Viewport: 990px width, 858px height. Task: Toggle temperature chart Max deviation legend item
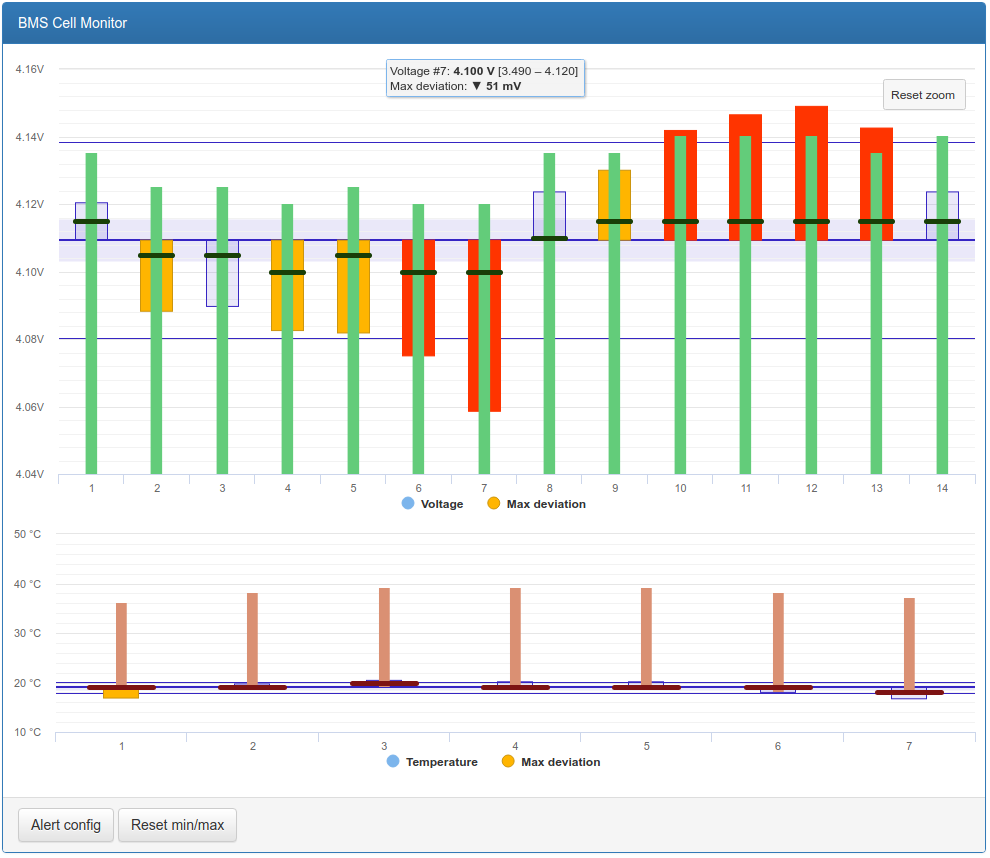(560, 762)
